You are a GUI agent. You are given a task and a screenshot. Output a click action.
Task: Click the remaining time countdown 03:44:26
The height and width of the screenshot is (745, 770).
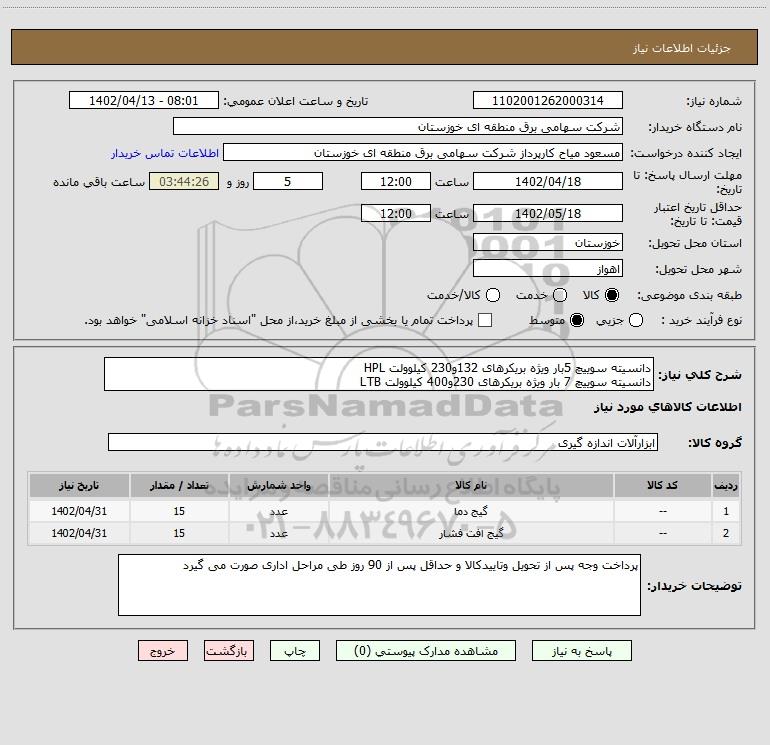(184, 181)
